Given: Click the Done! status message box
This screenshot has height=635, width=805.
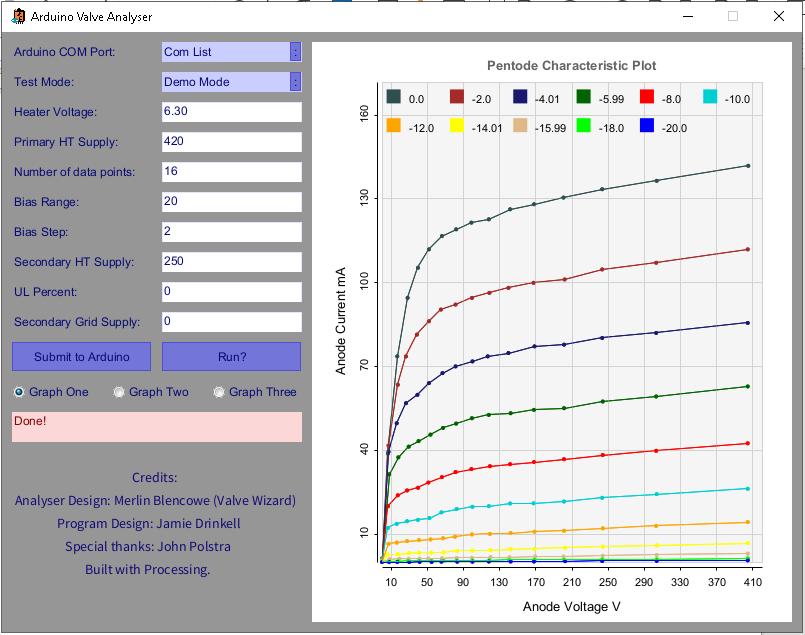Looking at the screenshot, I should point(156,427).
